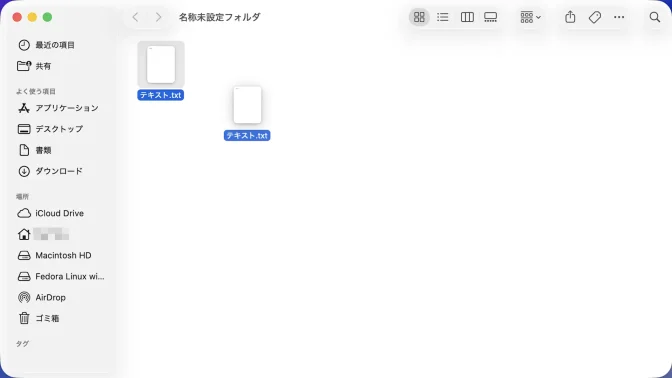
Task: Open the tag editor icon
Action: [595, 17]
